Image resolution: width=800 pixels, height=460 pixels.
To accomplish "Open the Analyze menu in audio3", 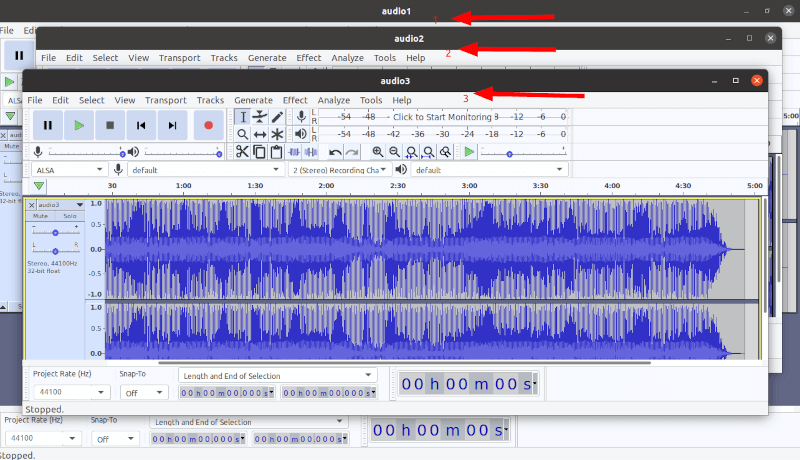I will tap(334, 100).
